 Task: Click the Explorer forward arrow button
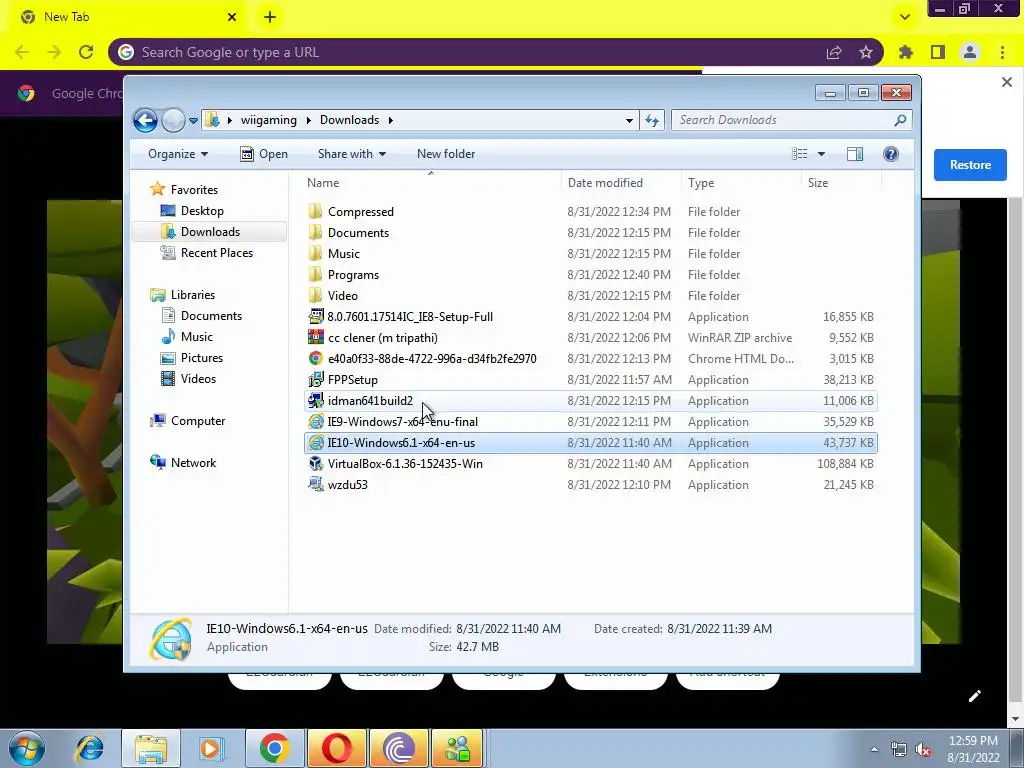[x=173, y=120]
